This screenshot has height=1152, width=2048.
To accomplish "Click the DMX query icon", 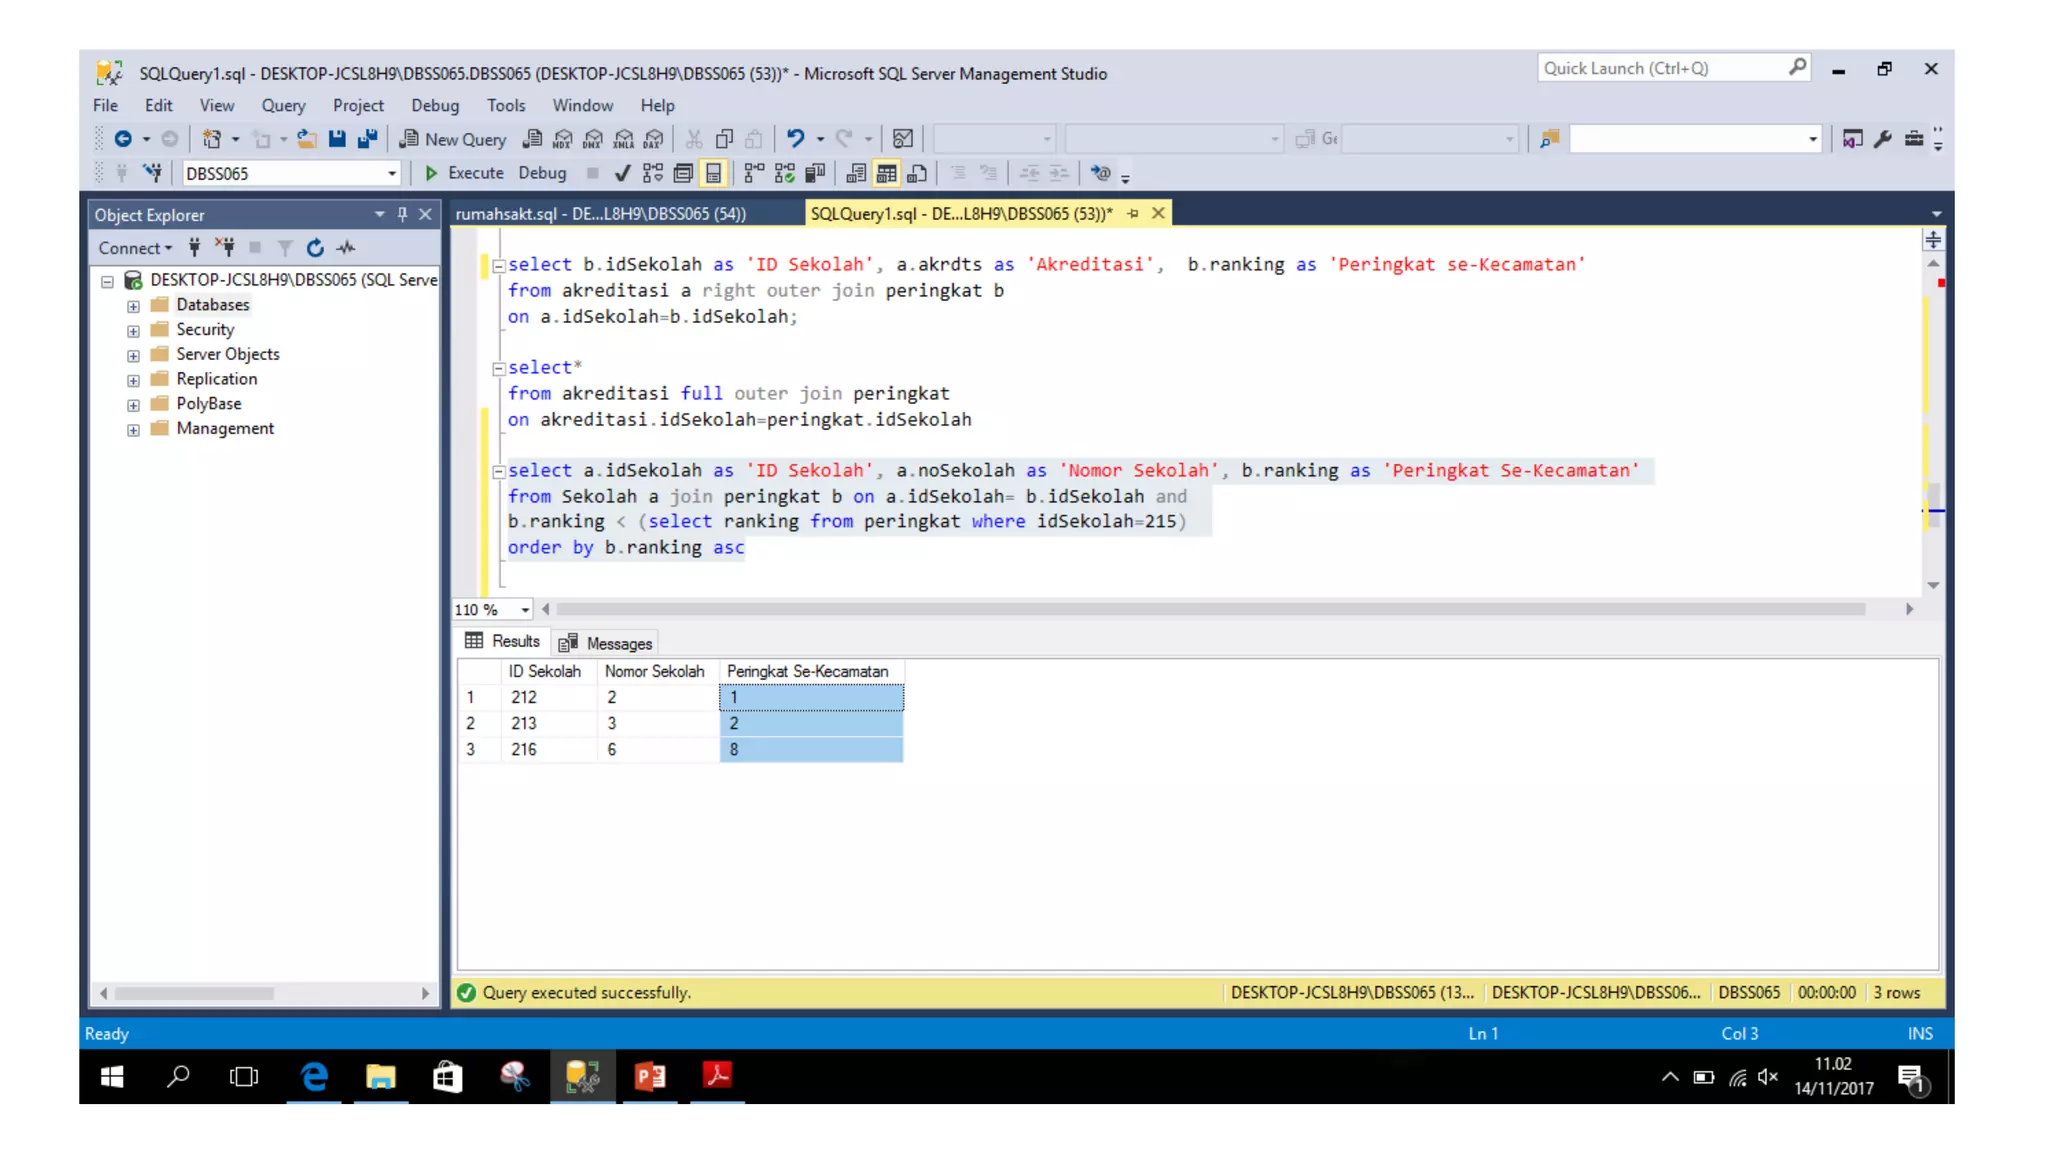I will (x=593, y=139).
